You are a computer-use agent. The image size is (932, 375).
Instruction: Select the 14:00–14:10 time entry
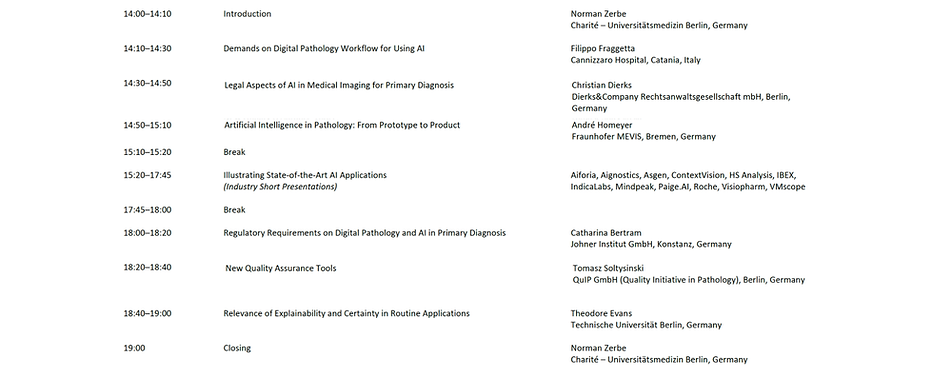(147, 14)
